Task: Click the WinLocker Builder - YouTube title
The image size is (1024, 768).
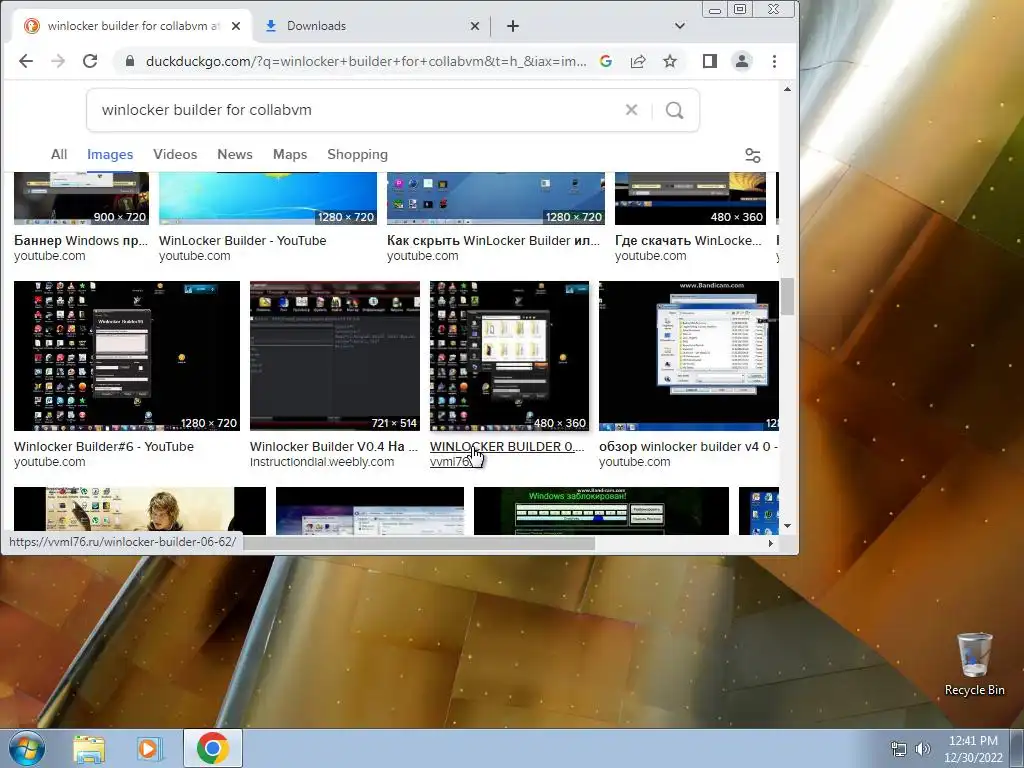Action: point(242,240)
